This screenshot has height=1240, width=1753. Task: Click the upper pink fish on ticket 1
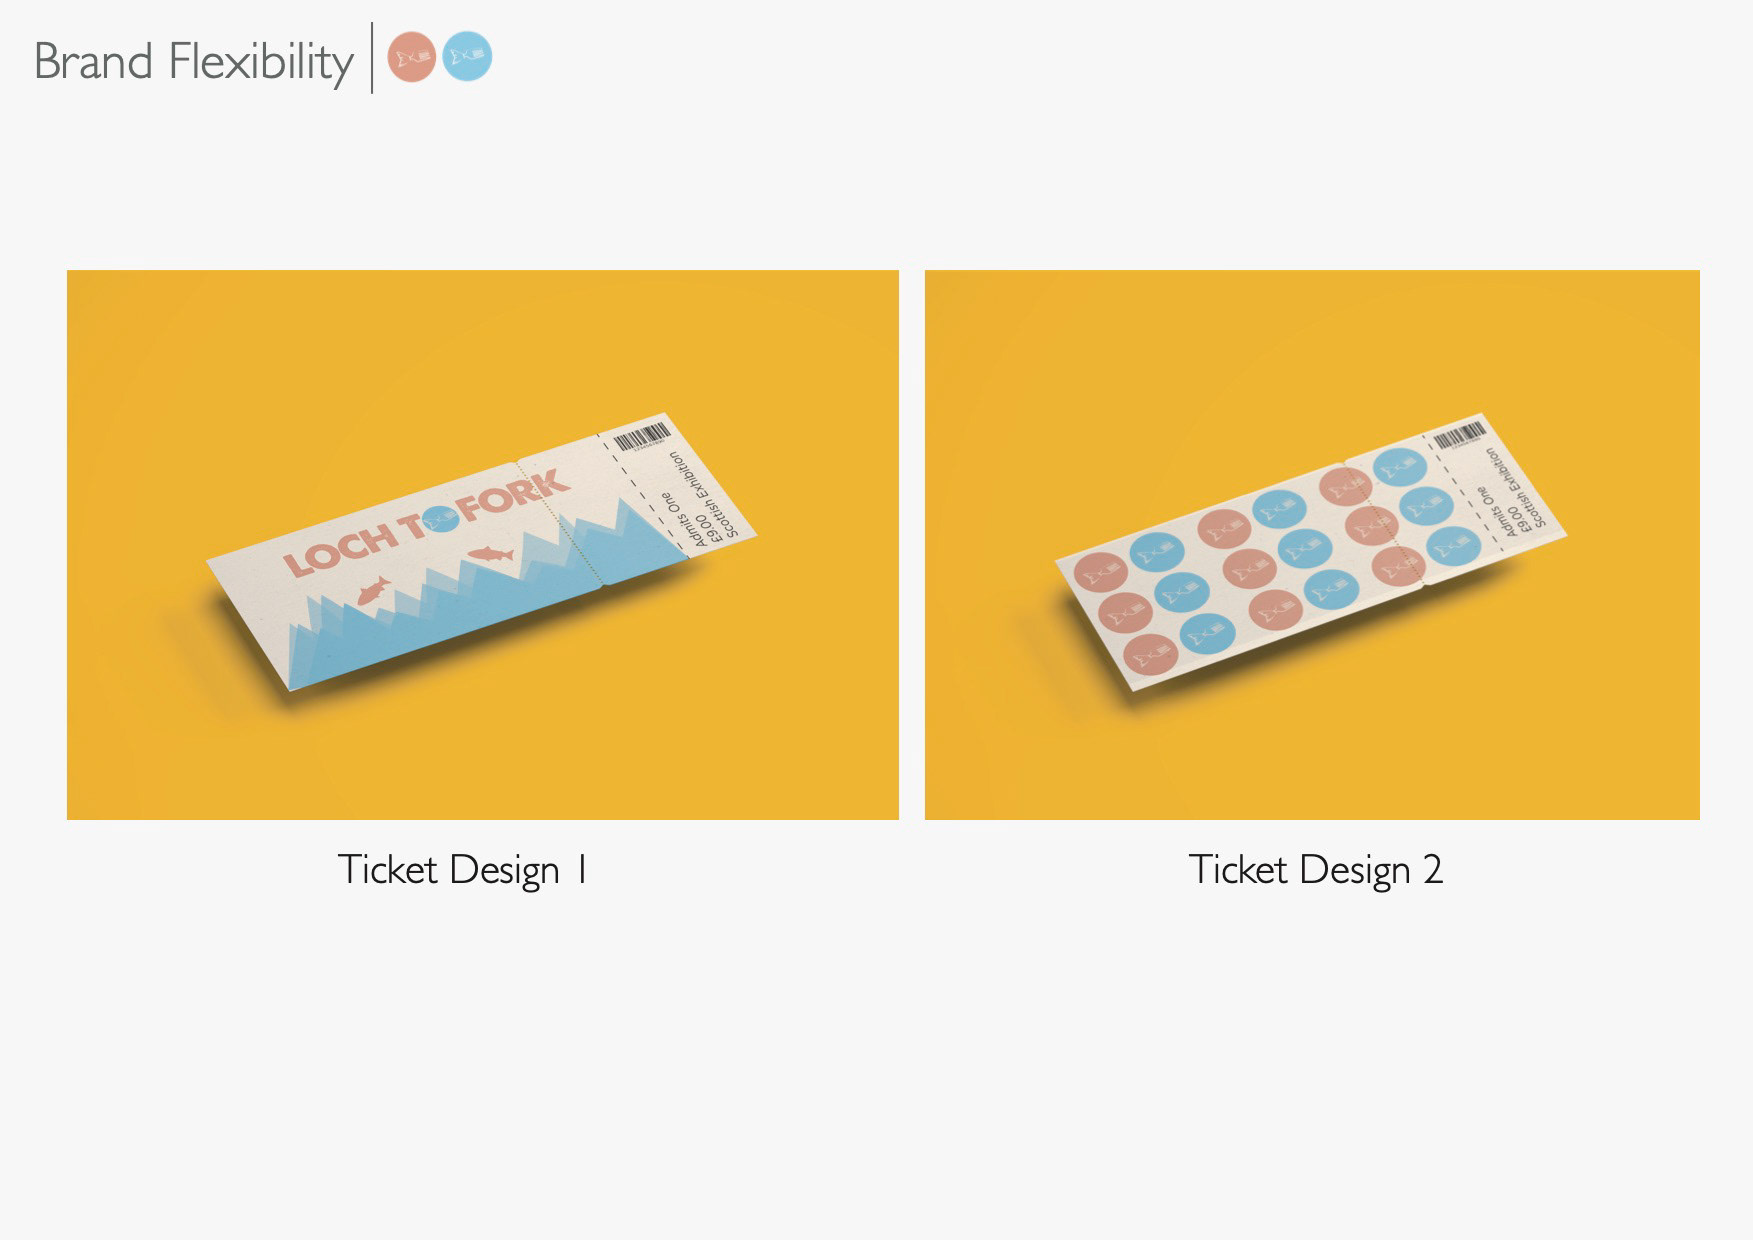pyautogui.click(x=490, y=553)
